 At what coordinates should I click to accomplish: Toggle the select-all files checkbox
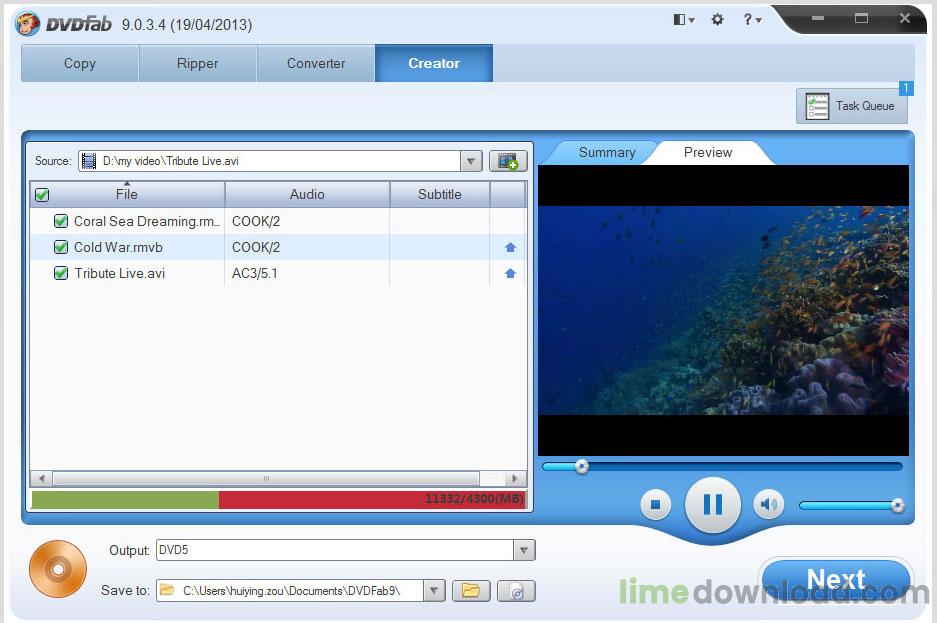(x=42, y=195)
